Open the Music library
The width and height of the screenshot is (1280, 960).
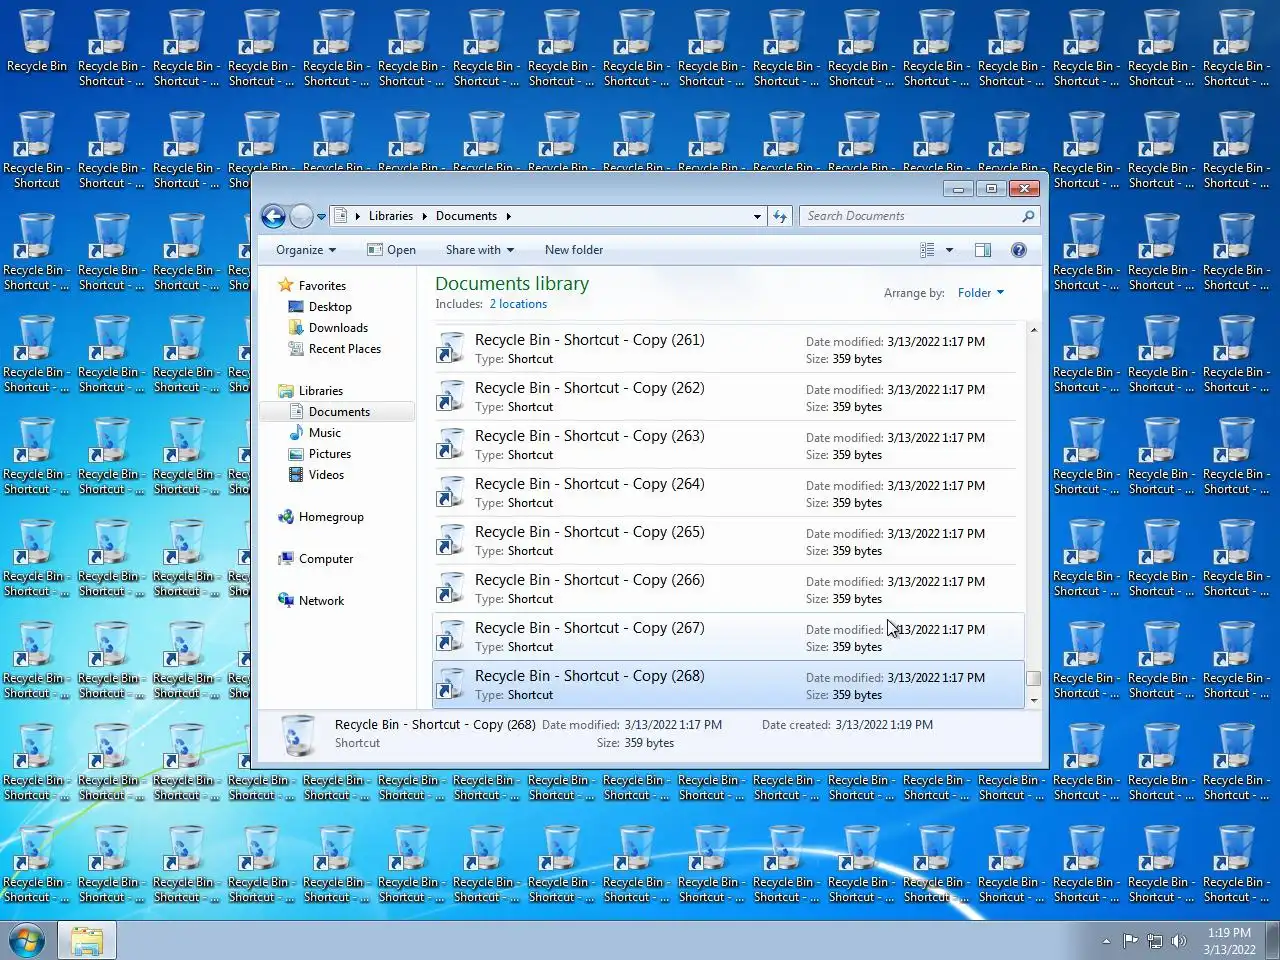point(324,433)
